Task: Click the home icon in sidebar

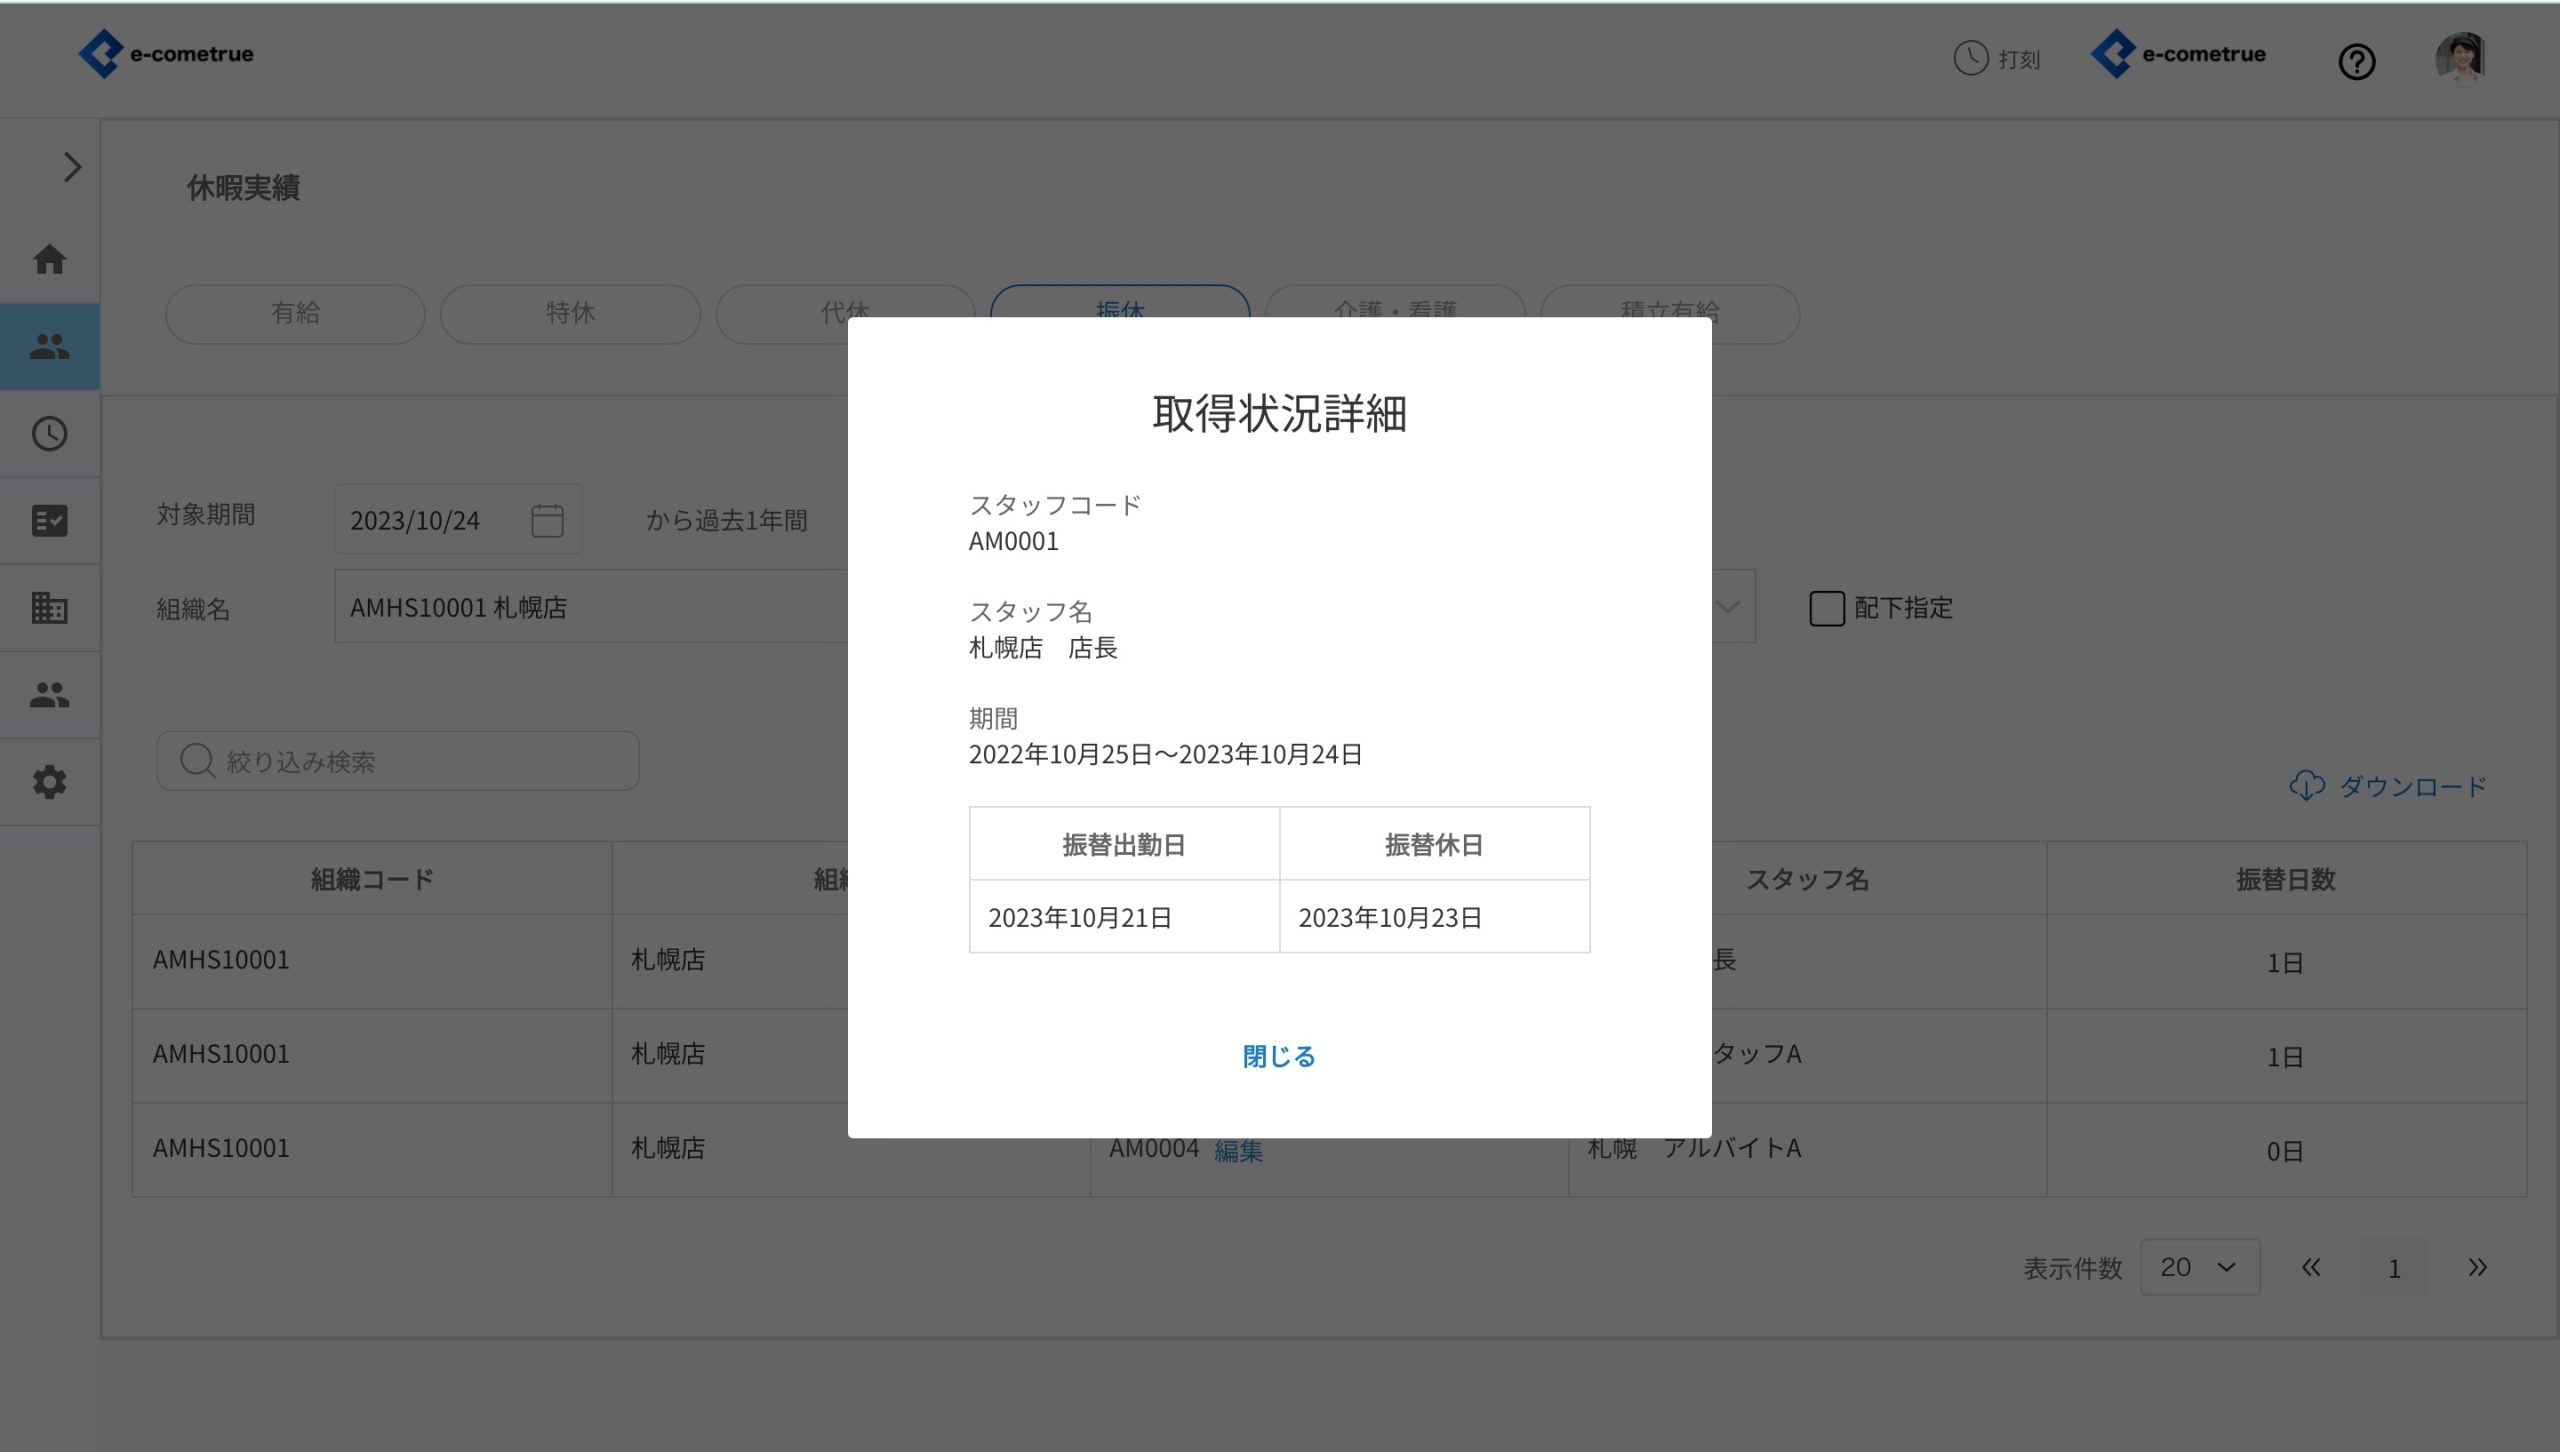Action: click(49, 260)
